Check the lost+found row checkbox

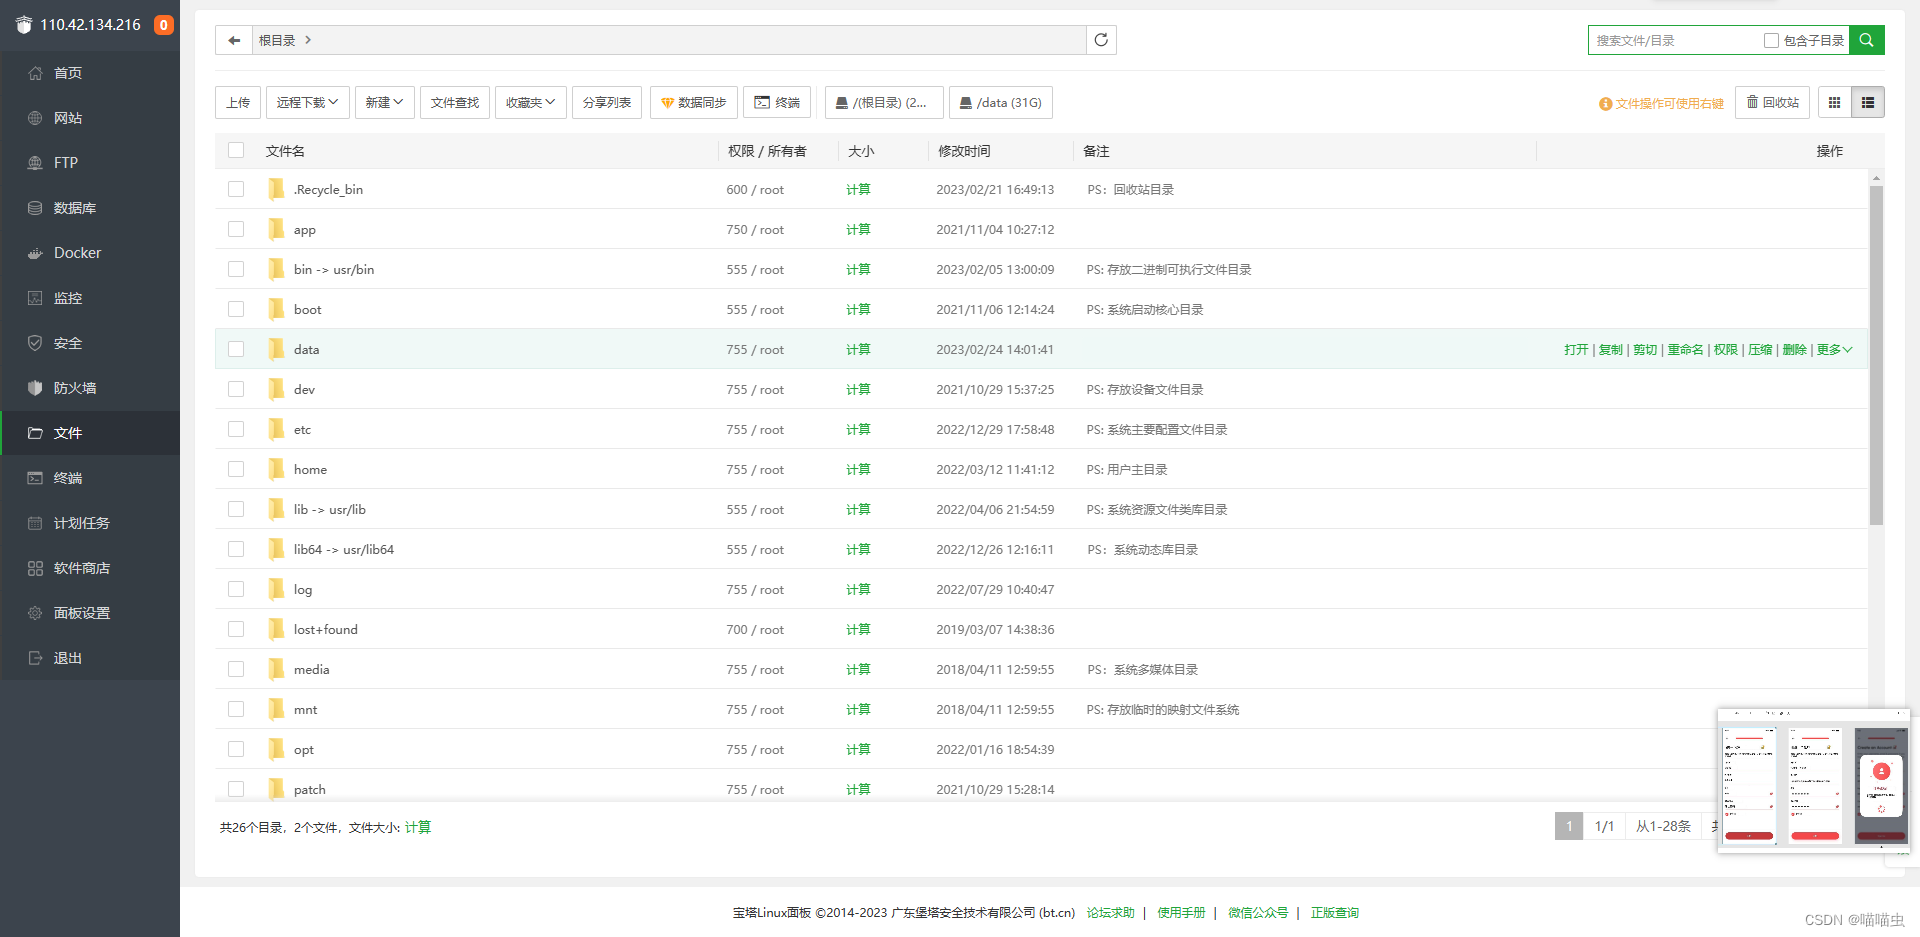[x=236, y=629]
